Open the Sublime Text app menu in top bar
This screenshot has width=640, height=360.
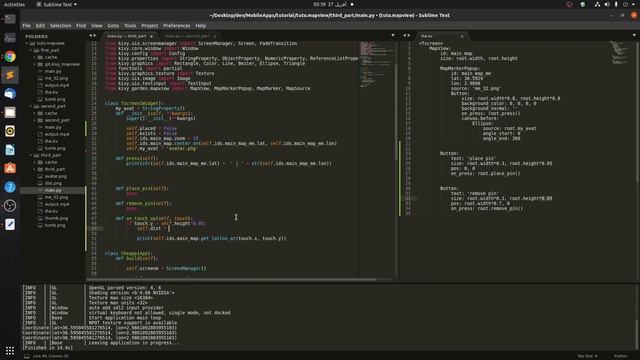[57, 4]
